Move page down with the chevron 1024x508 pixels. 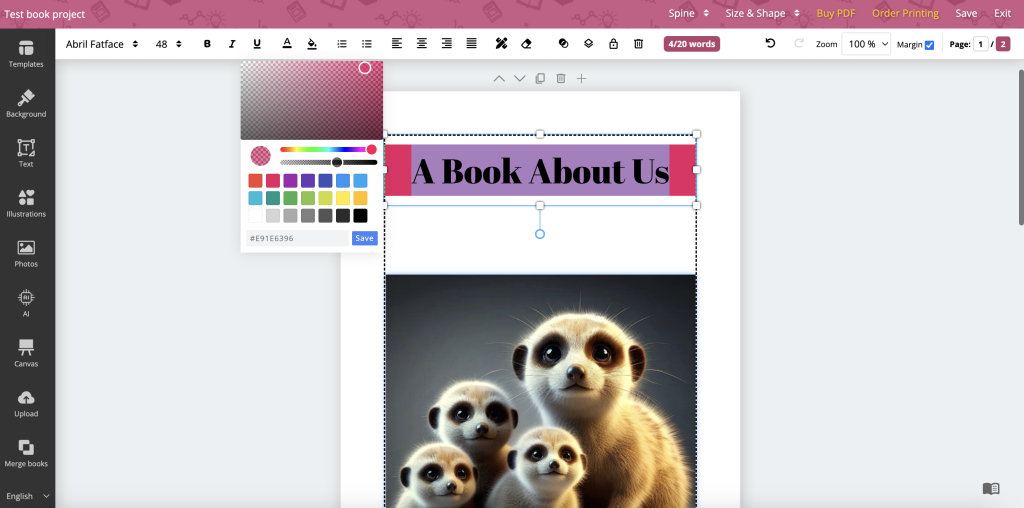click(520, 78)
